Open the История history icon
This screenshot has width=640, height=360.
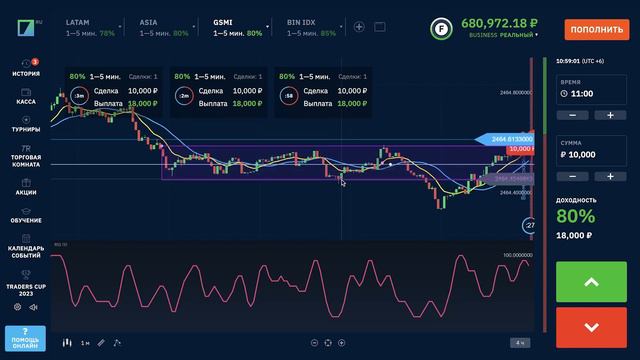tap(26, 63)
